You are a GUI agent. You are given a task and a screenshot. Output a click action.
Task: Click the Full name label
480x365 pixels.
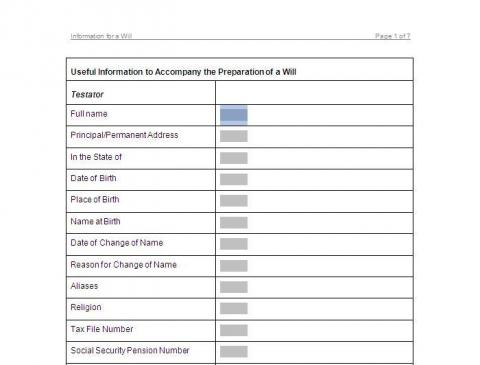click(x=89, y=114)
